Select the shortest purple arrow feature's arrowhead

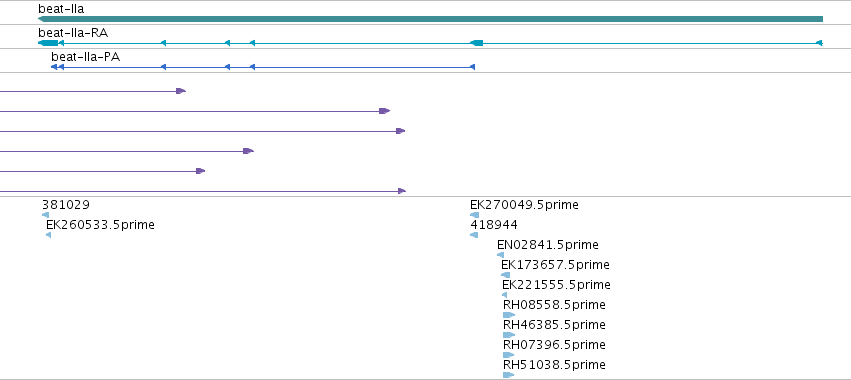181,91
